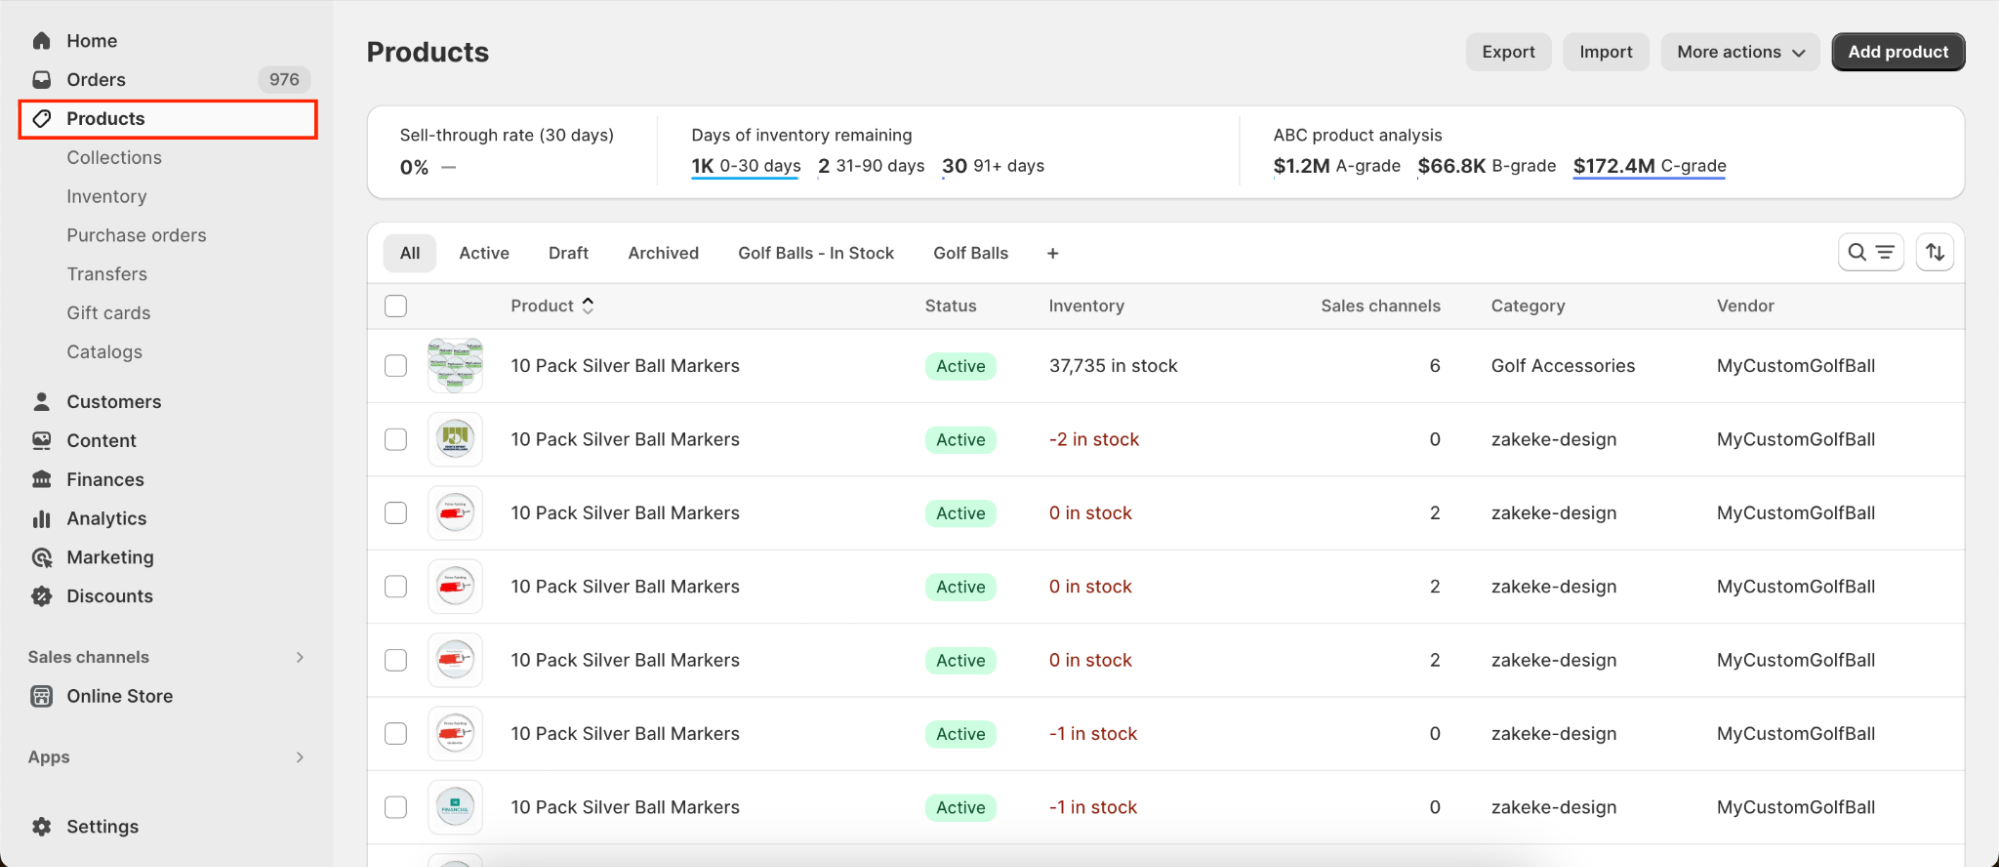Click the Home house icon in sidebar
The width and height of the screenshot is (1999, 867).
[41, 41]
